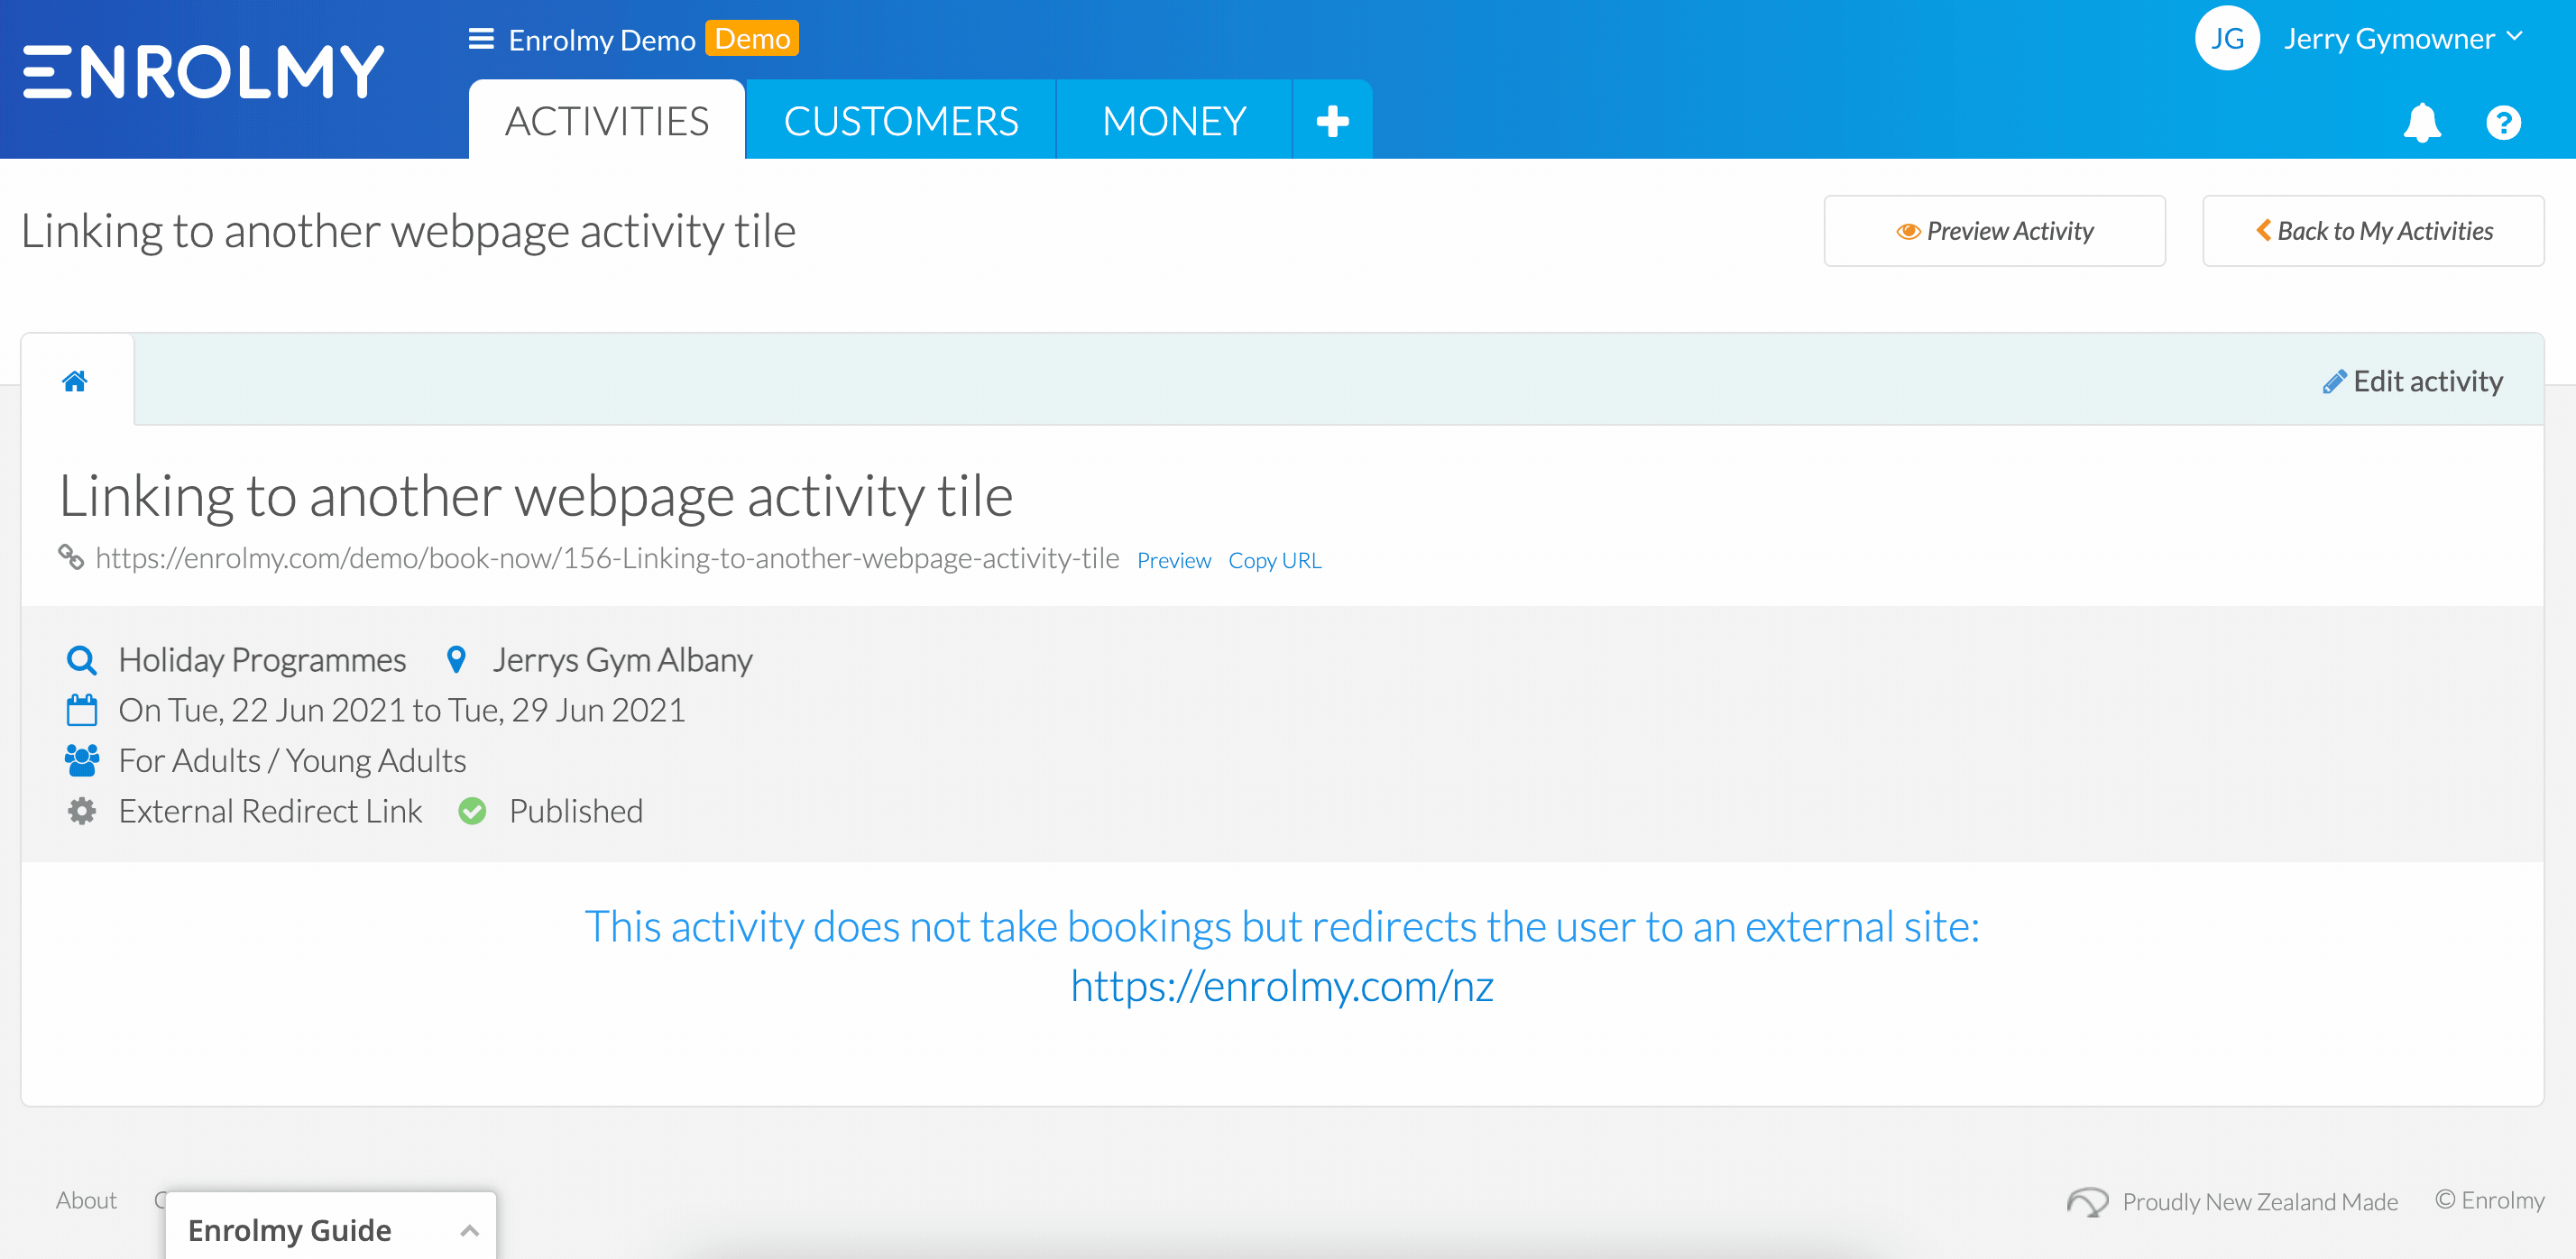
Task: Click the About footer link
Action: (x=86, y=1200)
